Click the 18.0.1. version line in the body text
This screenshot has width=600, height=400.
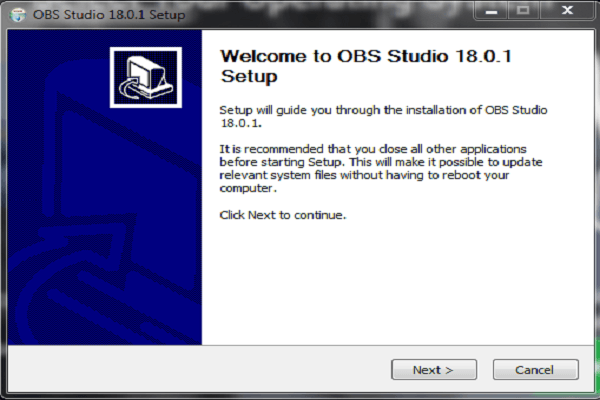(241, 123)
